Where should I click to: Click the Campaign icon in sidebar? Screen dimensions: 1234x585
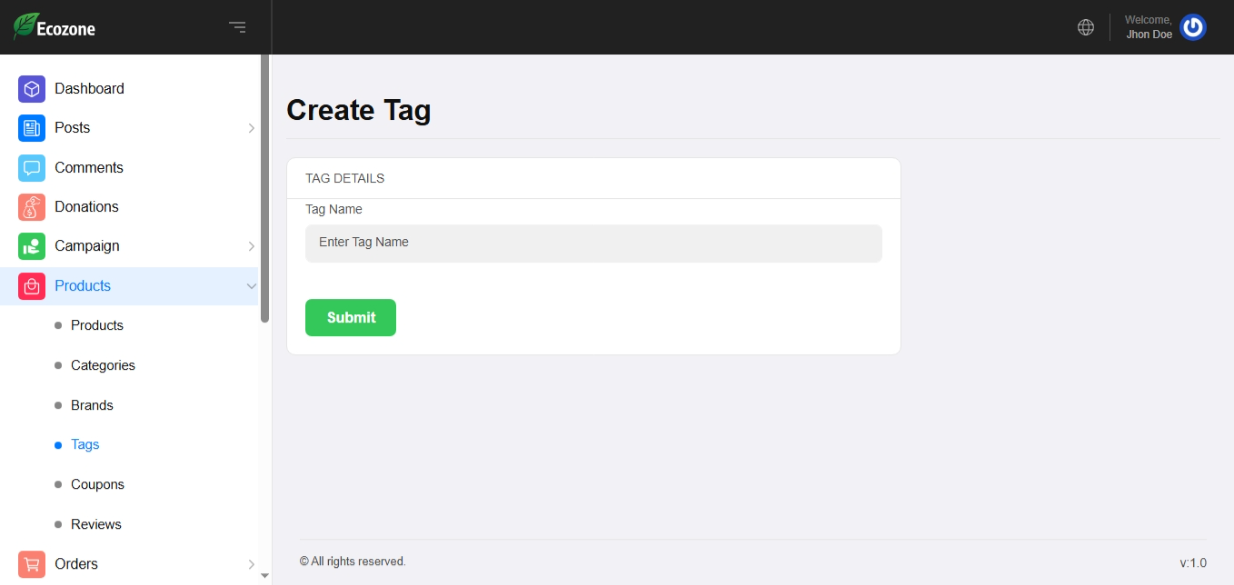(x=32, y=246)
